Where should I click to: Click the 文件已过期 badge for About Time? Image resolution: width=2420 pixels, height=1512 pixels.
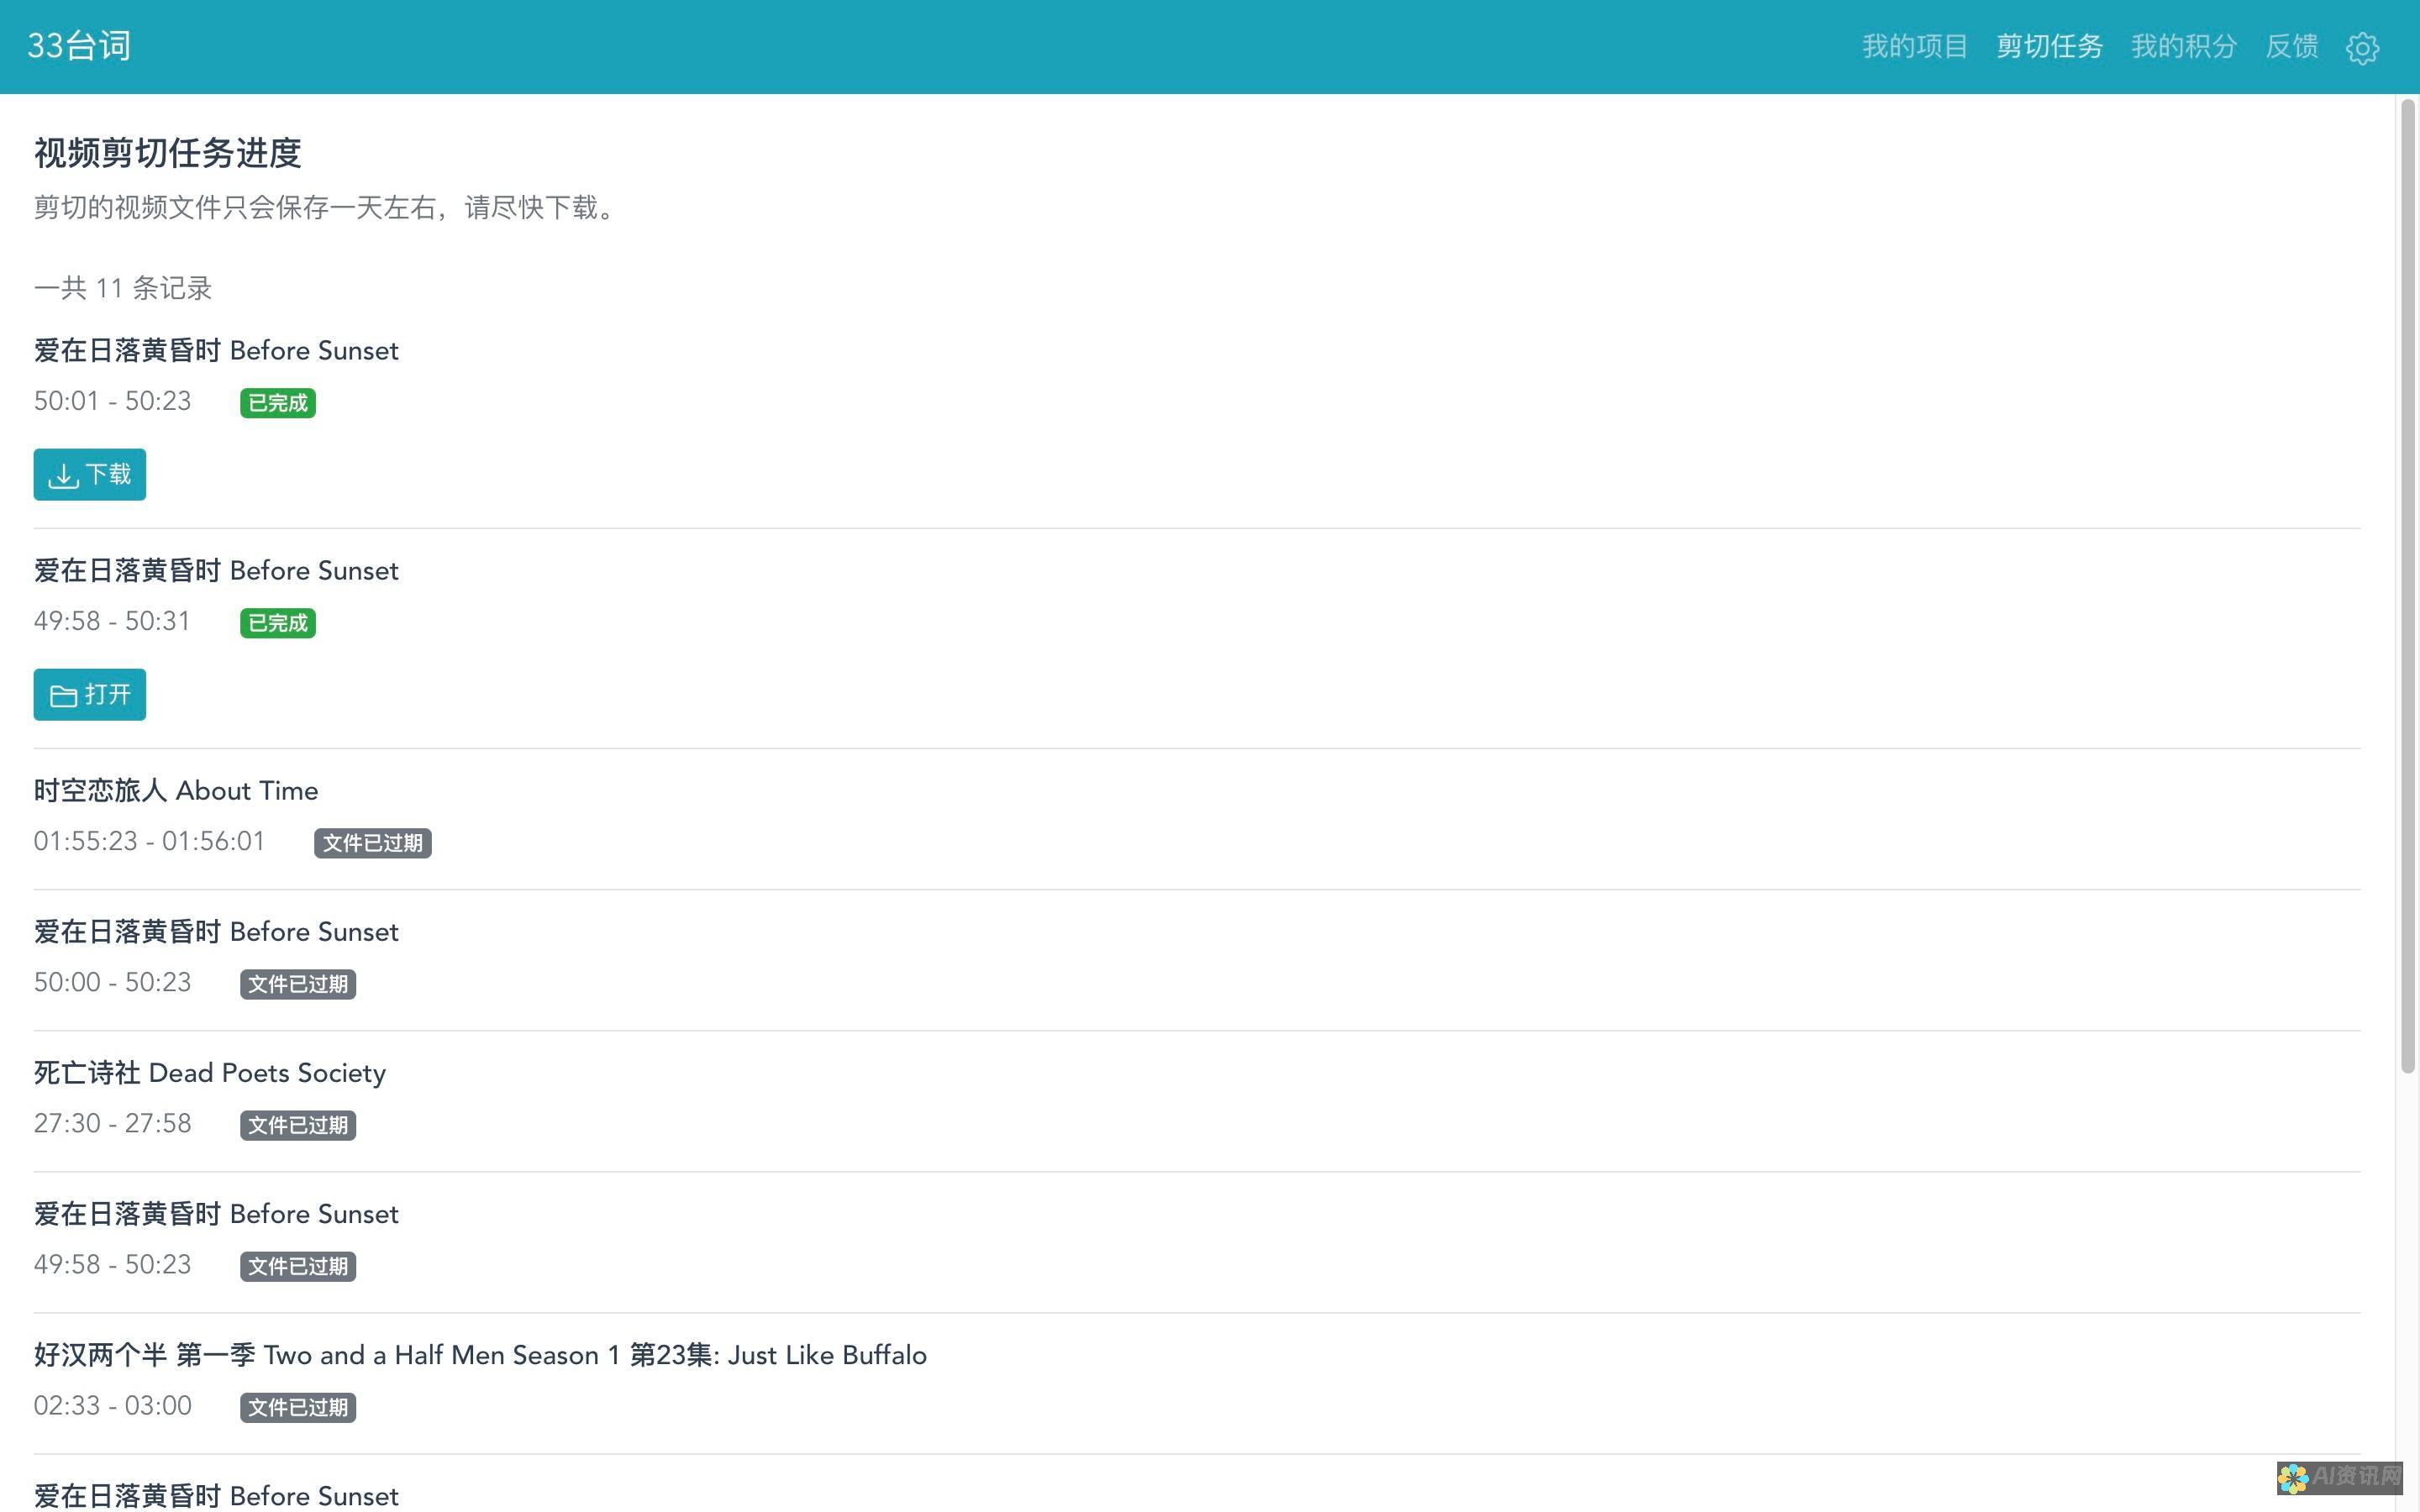pos(373,843)
